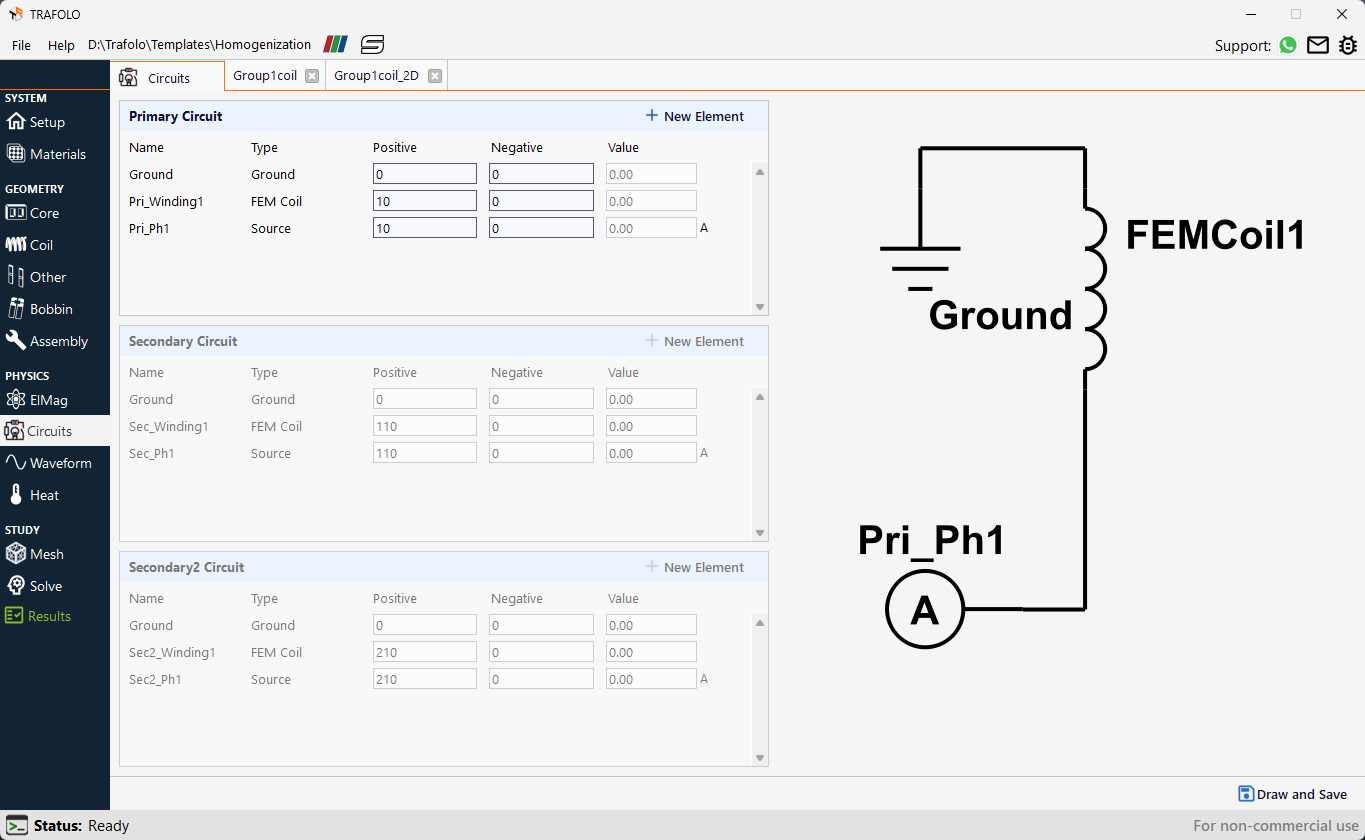The width and height of the screenshot is (1365, 840).
Task: Report a bug with the bug icon
Action: pos(1348,45)
